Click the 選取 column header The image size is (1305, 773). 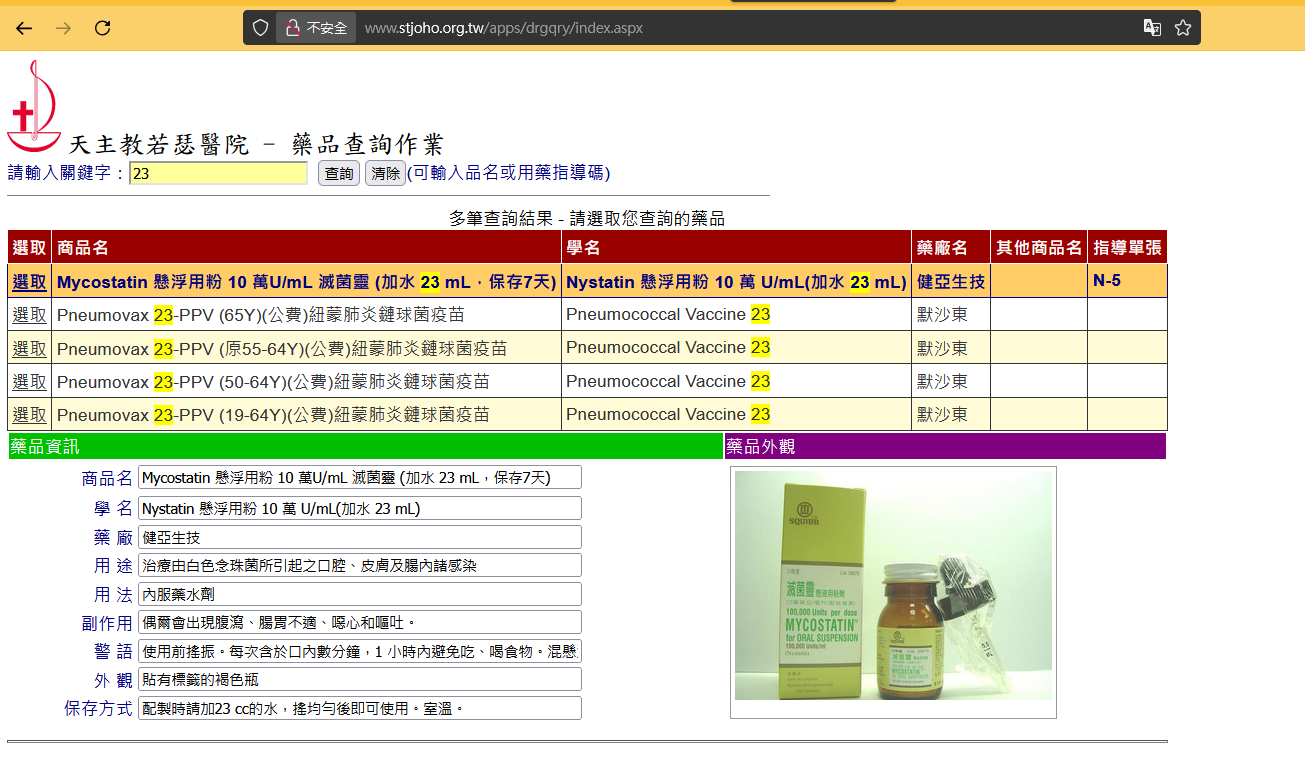(29, 247)
